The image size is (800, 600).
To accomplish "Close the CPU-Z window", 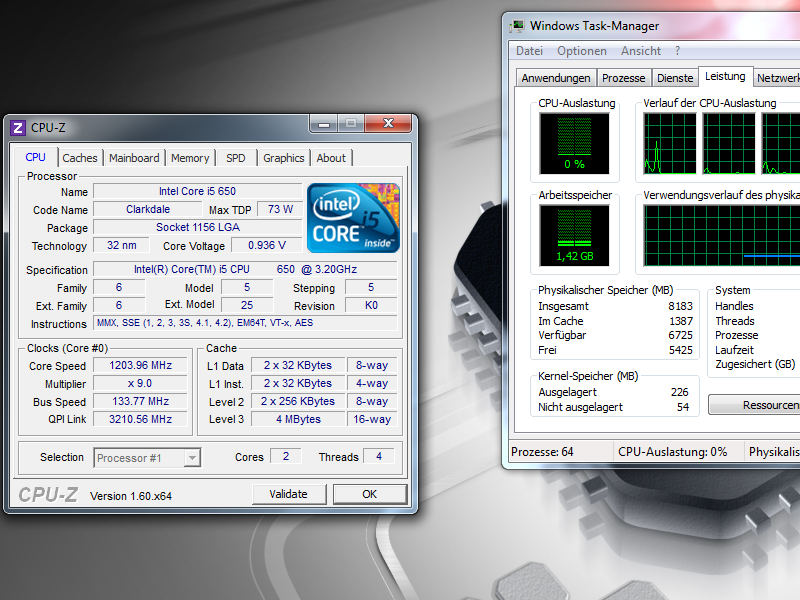I will click(x=388, y=123).
